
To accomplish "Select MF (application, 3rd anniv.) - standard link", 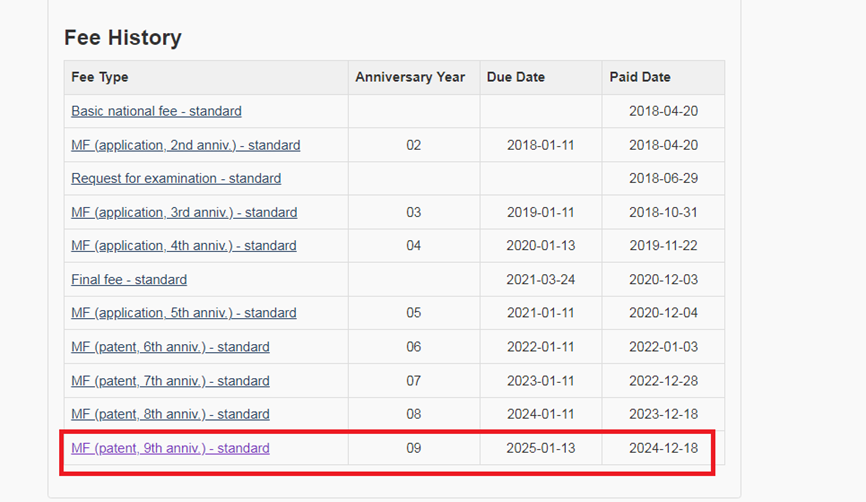I will (184, 212).
